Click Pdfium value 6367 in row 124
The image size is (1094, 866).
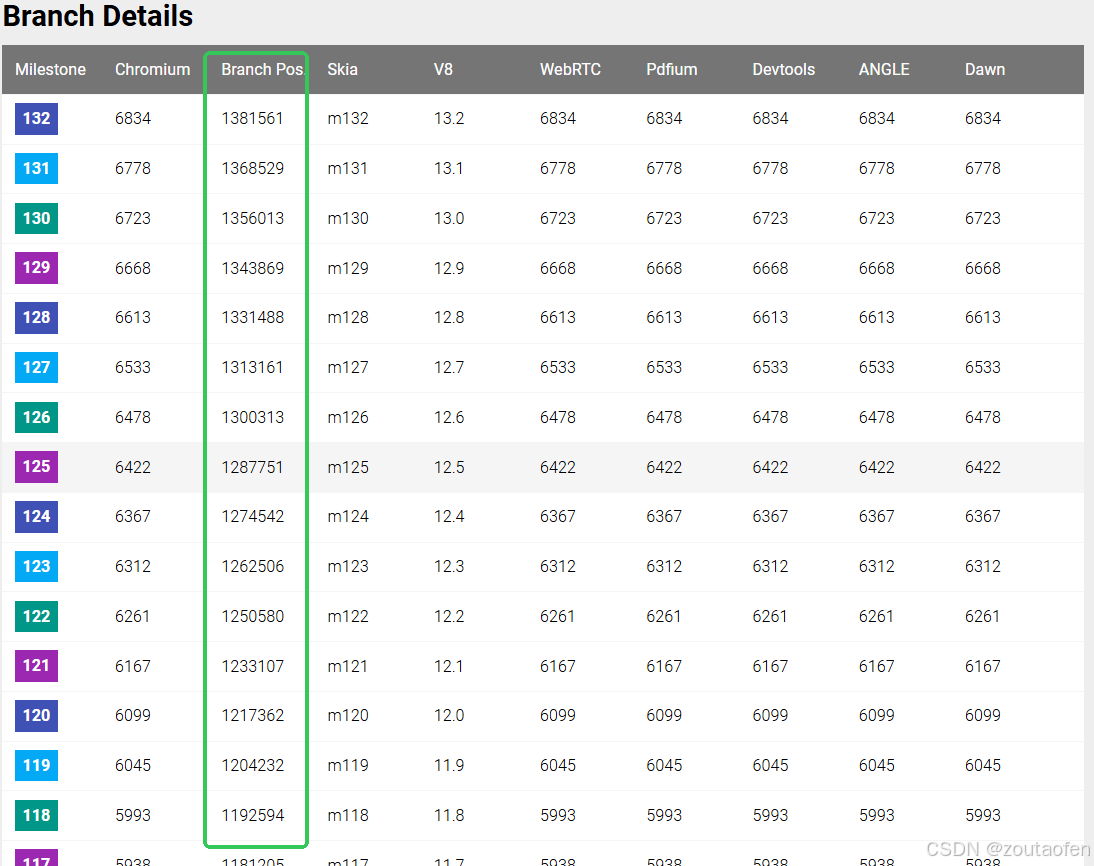tap(664, 516)
